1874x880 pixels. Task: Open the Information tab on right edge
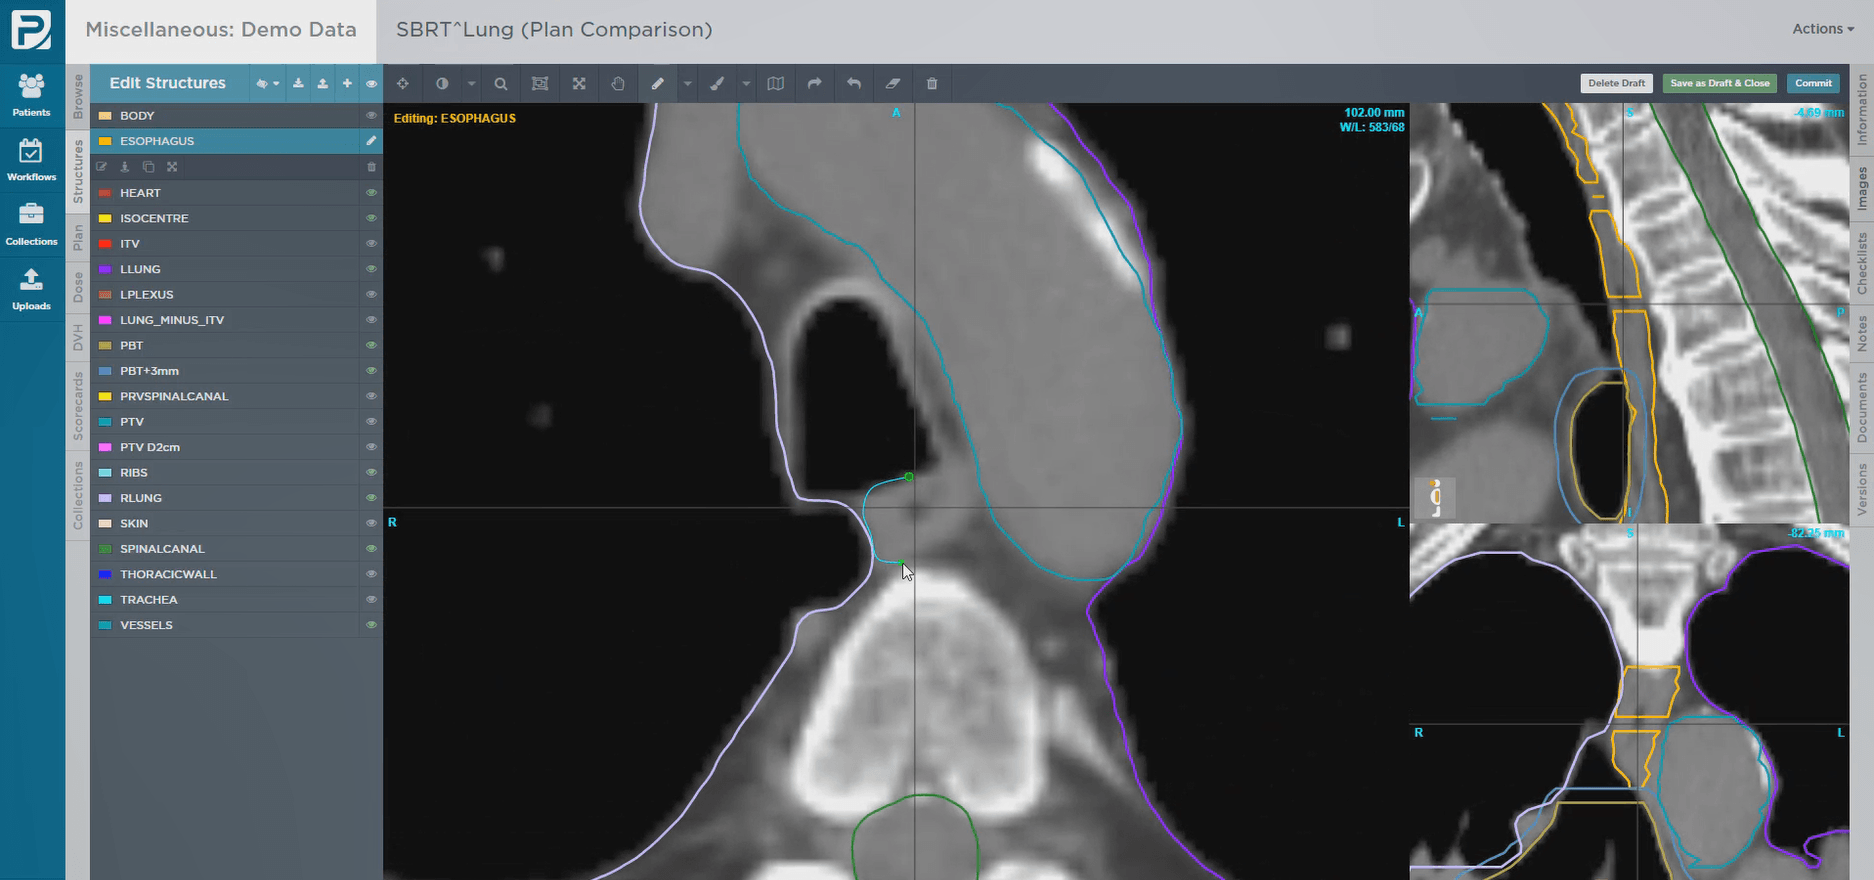coord(1862,110)
